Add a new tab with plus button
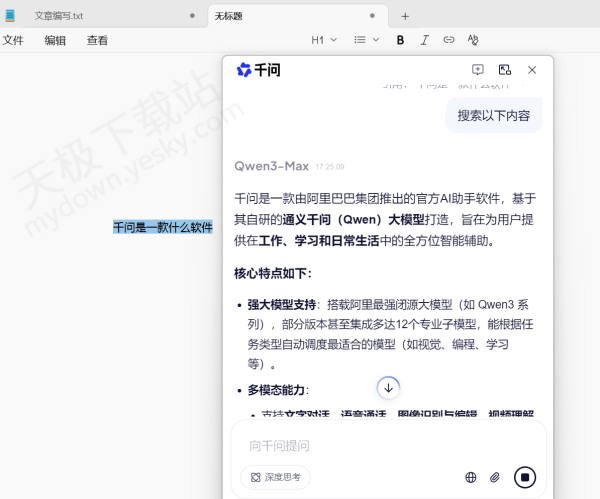This screenshot has width=600, height=499. click(405, 16)
